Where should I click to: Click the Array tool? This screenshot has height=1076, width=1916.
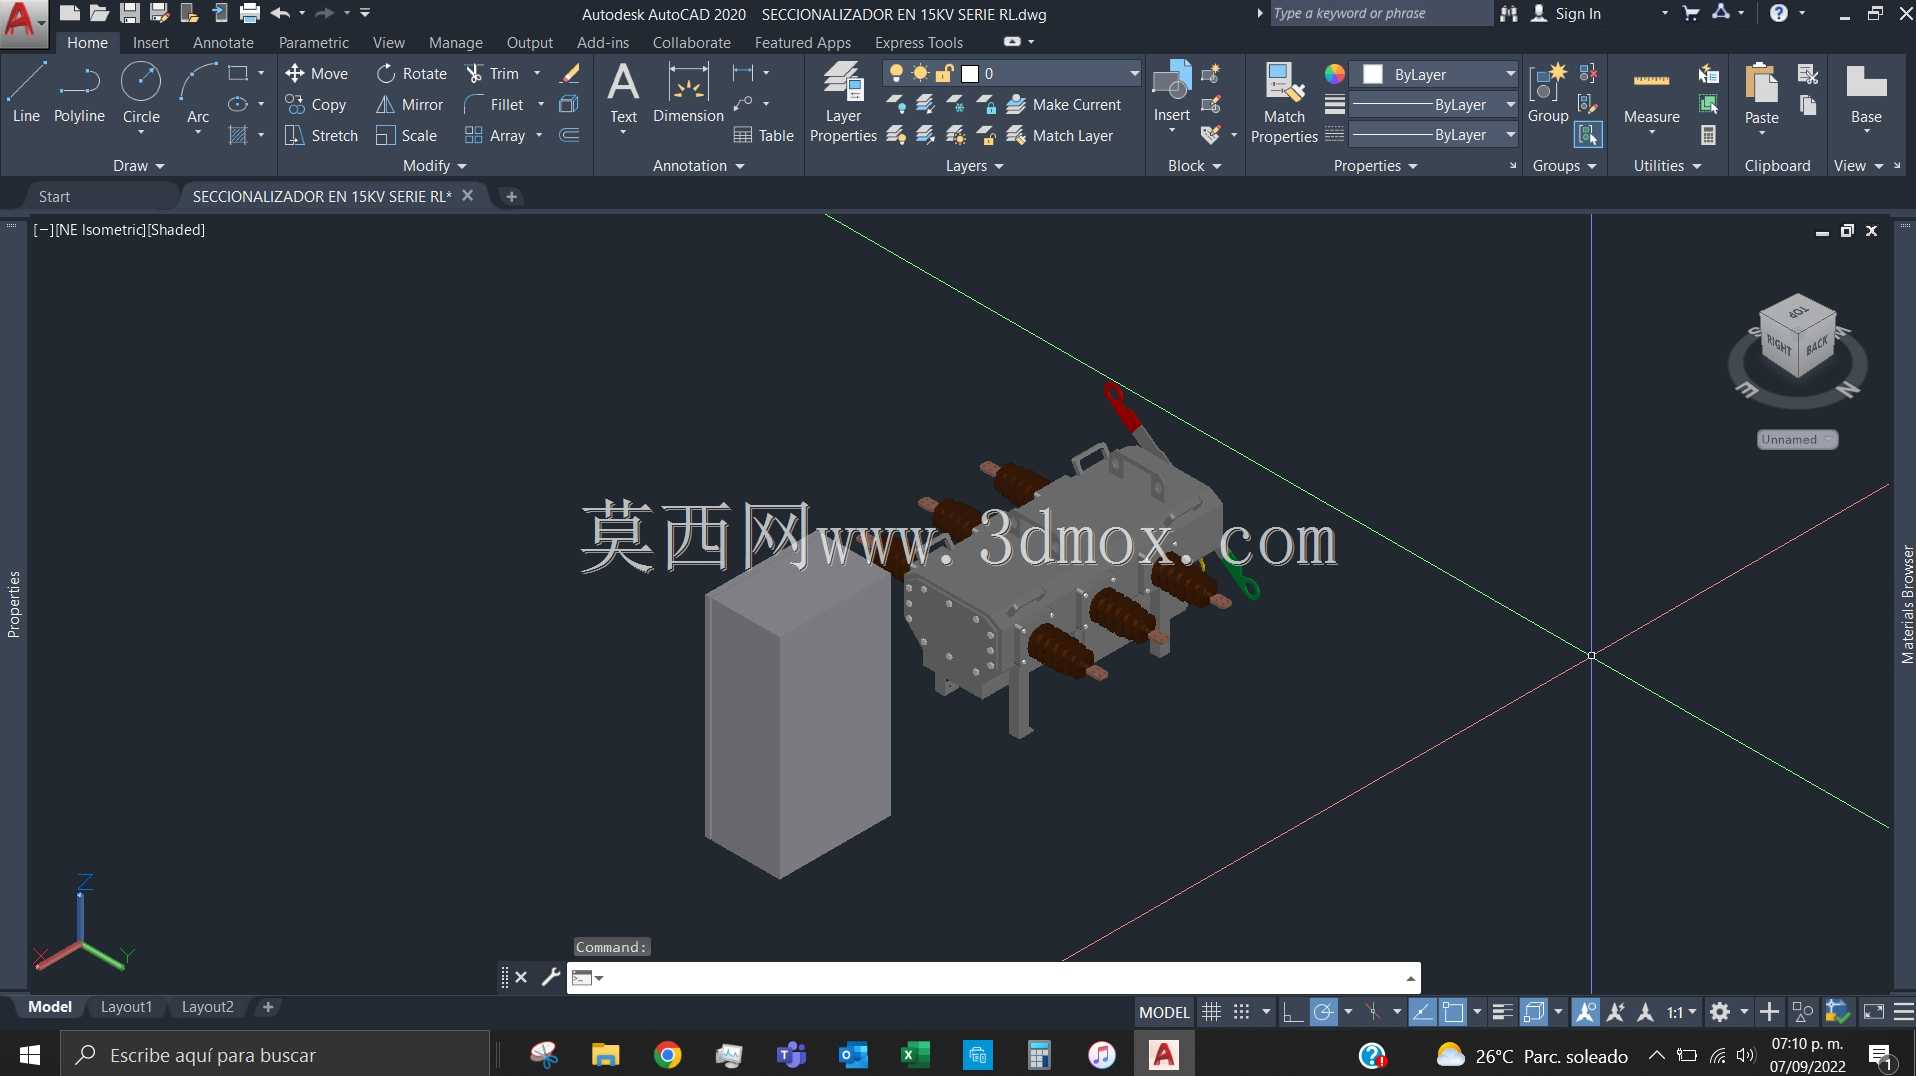click(495, 135)
